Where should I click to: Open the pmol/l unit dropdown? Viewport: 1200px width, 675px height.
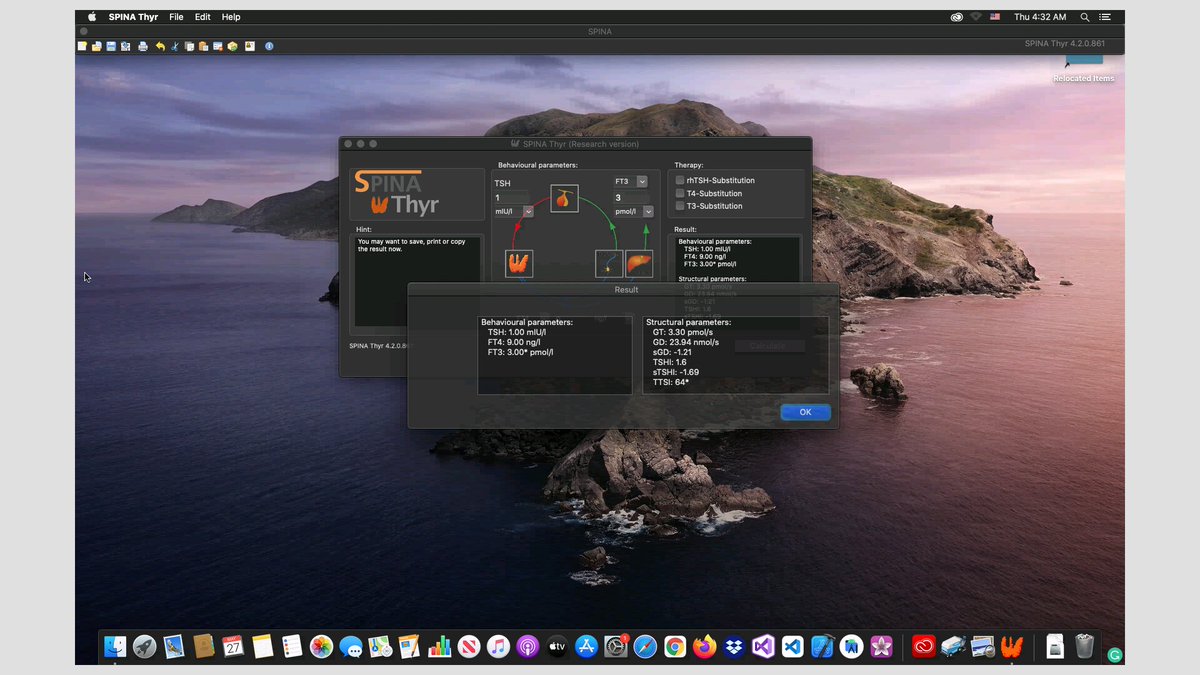coord(648,212)
